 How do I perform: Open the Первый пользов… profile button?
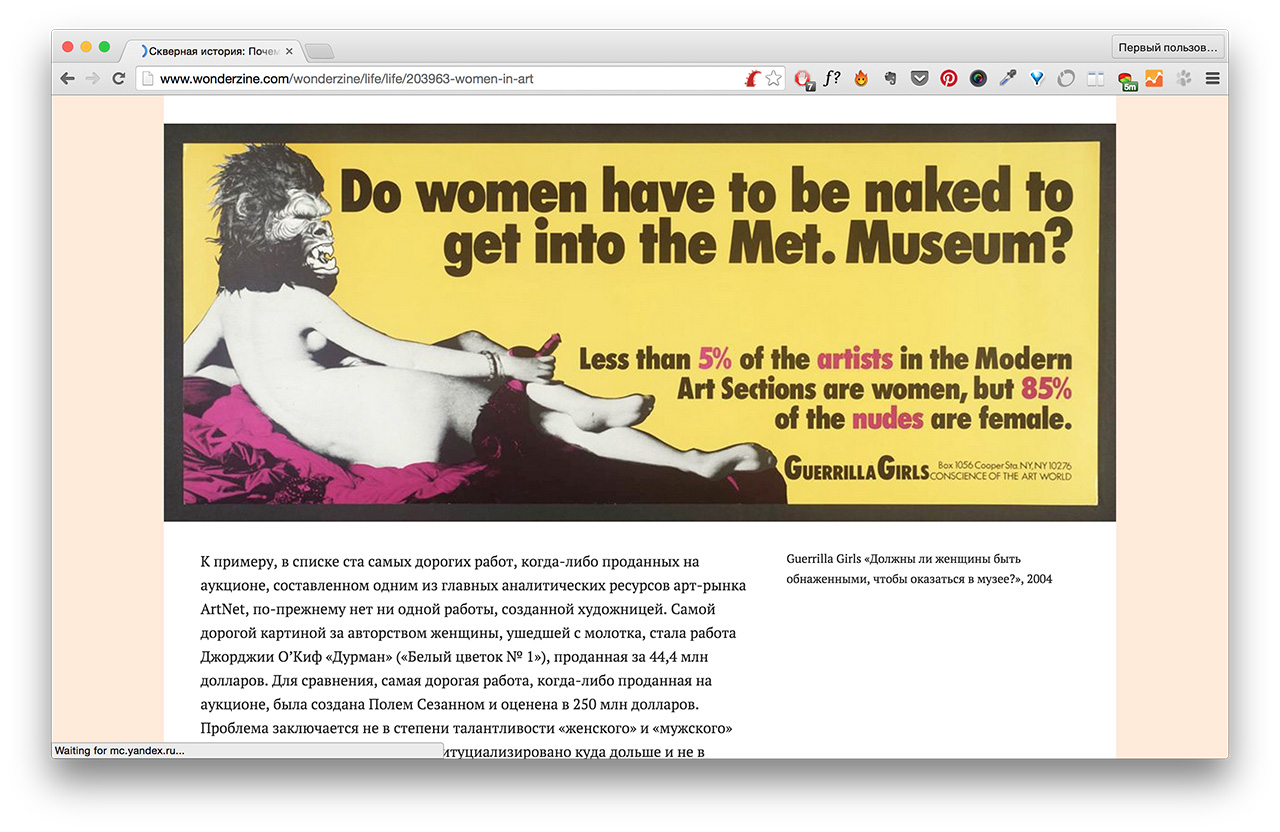[1168, 47]
